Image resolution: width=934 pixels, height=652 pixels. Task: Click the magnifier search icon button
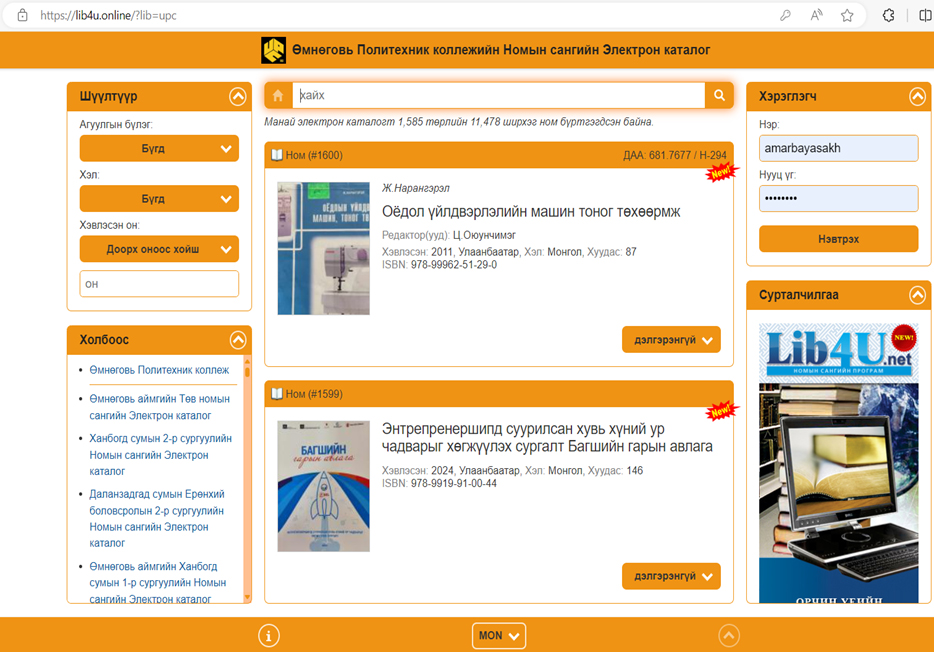[x=719, y=96]
